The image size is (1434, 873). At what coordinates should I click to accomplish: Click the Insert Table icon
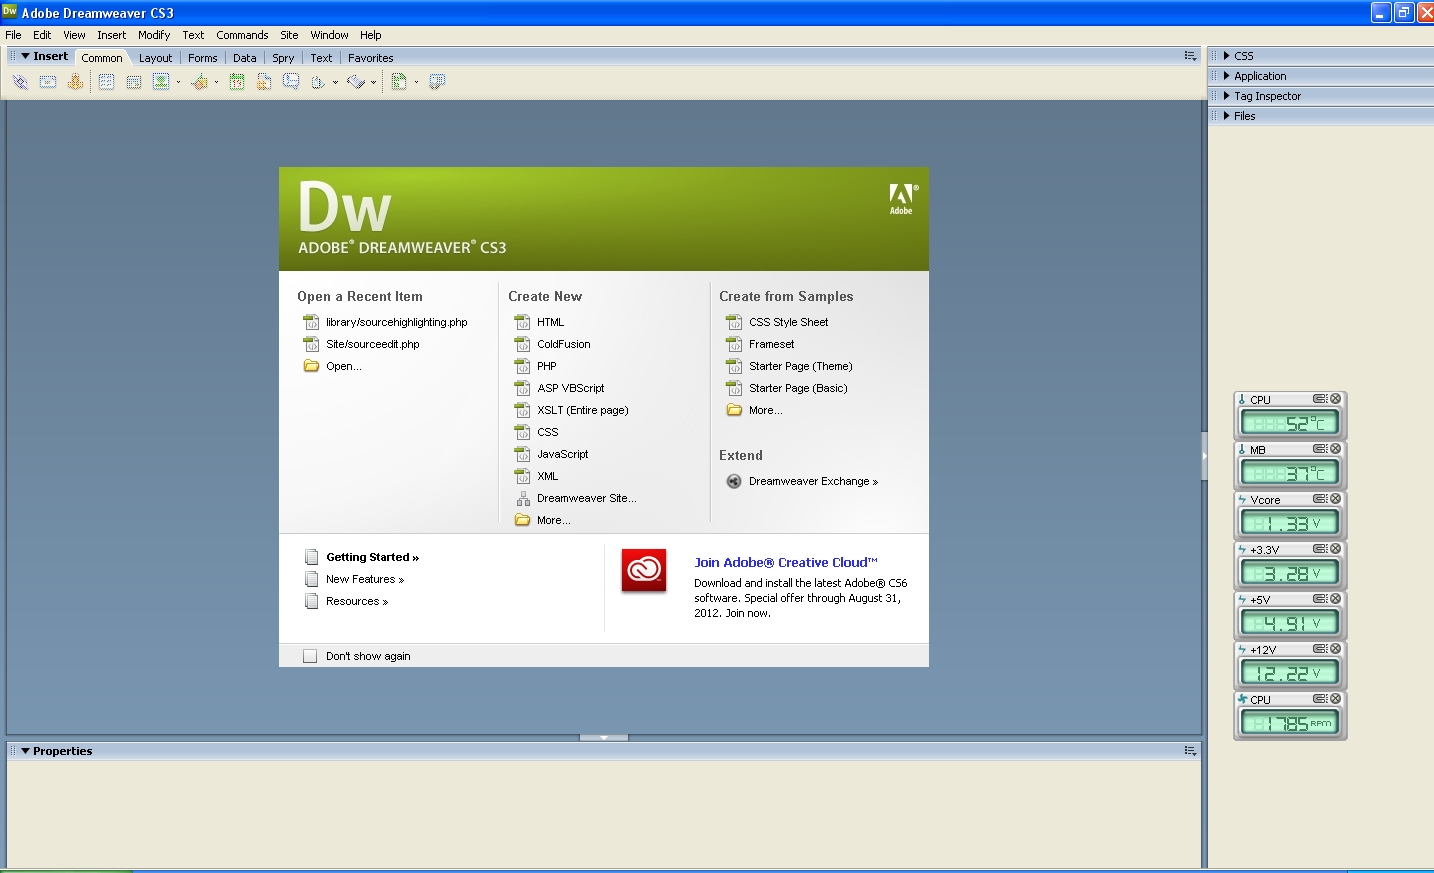pyautogui.click(x=106, y=82)
